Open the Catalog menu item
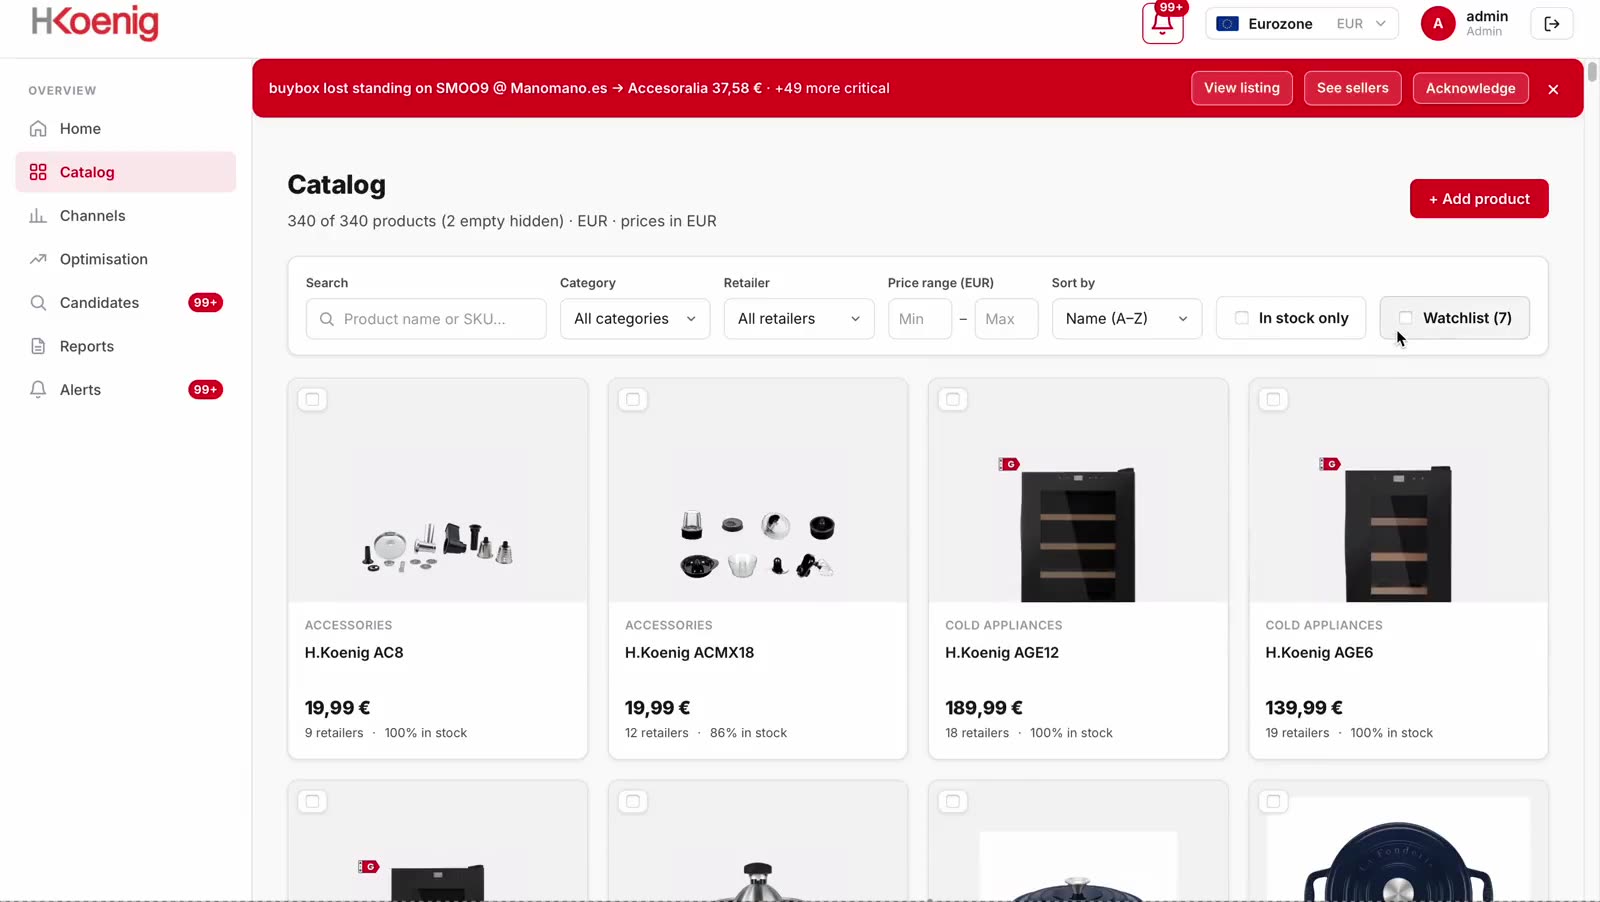Image resolution: width=1600 pixels, height=902 pixels. point(126,172)
